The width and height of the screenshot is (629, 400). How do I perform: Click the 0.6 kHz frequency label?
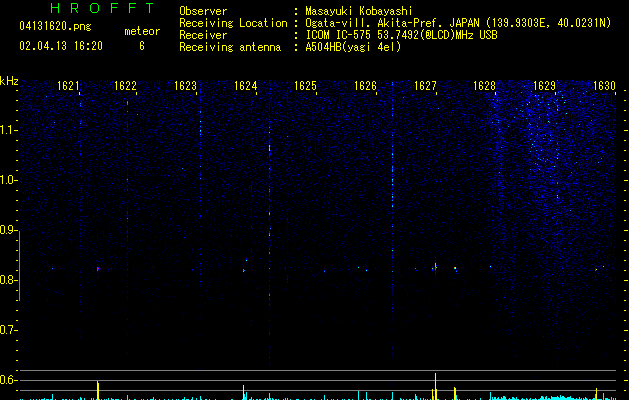[9, 380]
